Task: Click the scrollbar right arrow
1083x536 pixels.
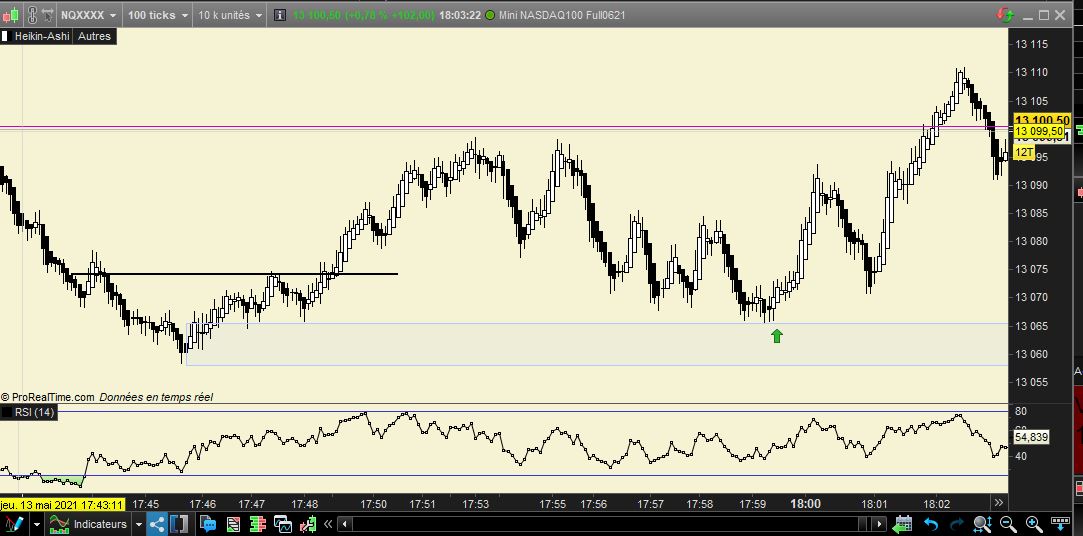Action: pyautogui.click(x=878, y=524)
